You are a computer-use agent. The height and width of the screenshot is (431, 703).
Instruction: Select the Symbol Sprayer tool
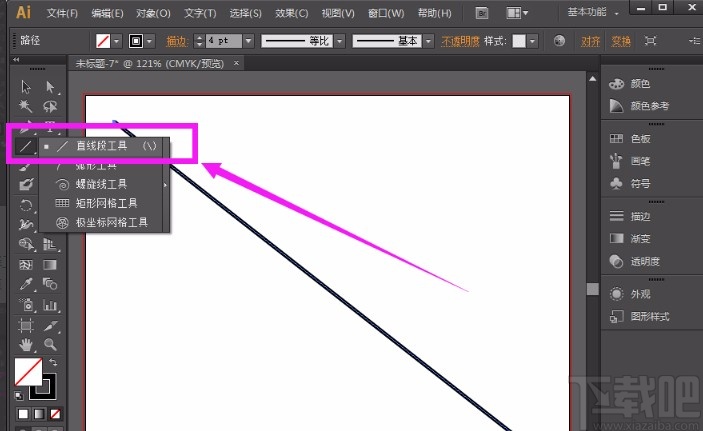[26, 305]
